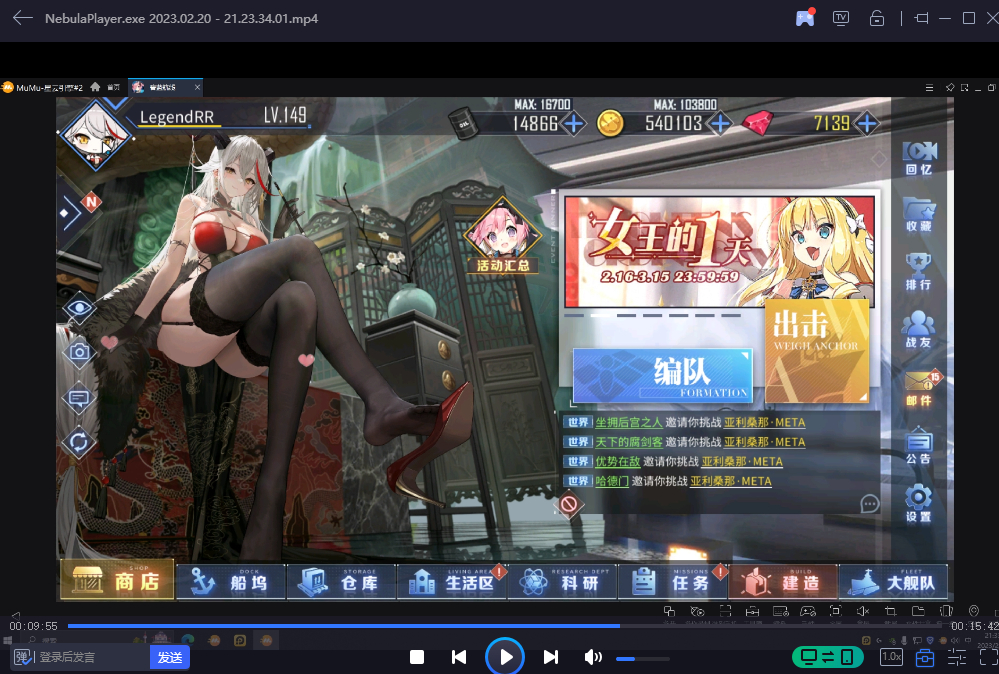This screenshot has height=674, width=999.
Task: Open the 科研 research menu
Action: point(562,582)
